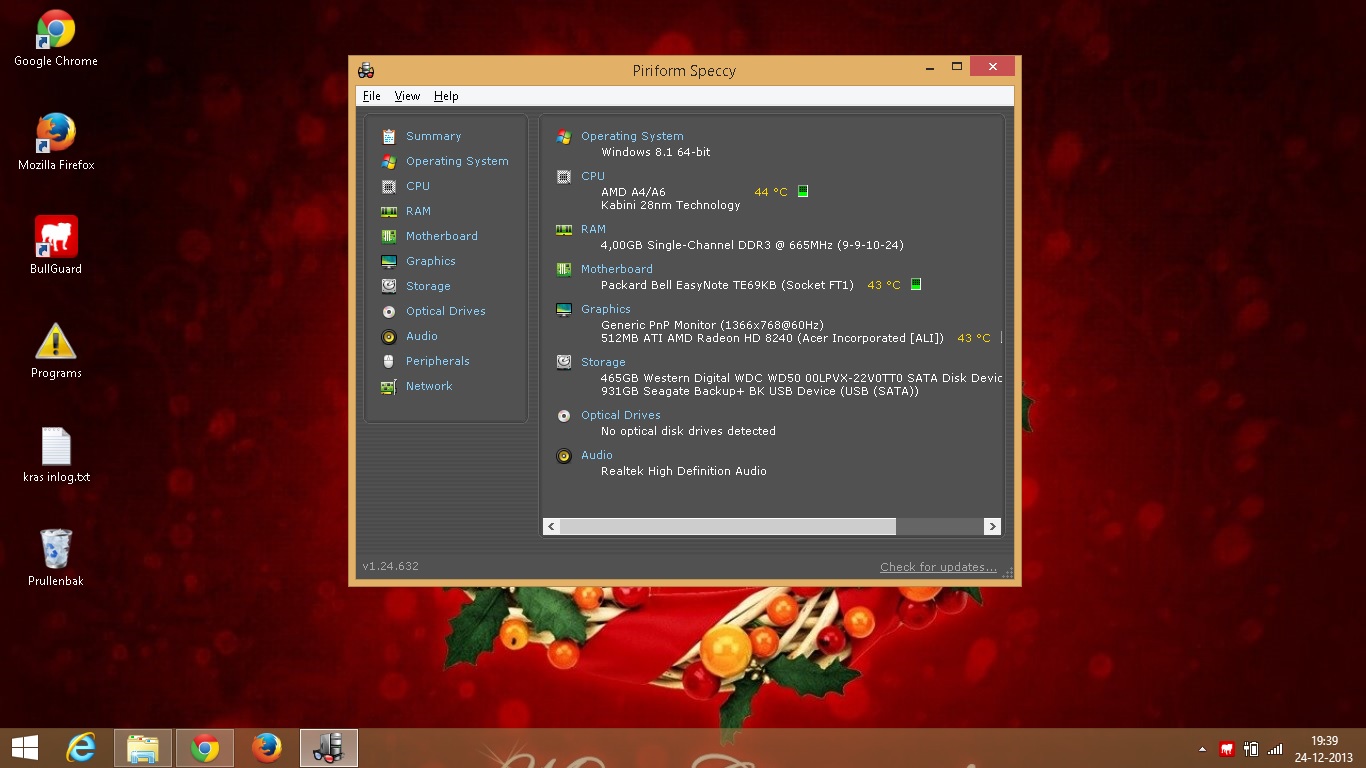Open Peripherals in the sidebar
This screenshot has width=1366, height=768.
coord(438,361)
